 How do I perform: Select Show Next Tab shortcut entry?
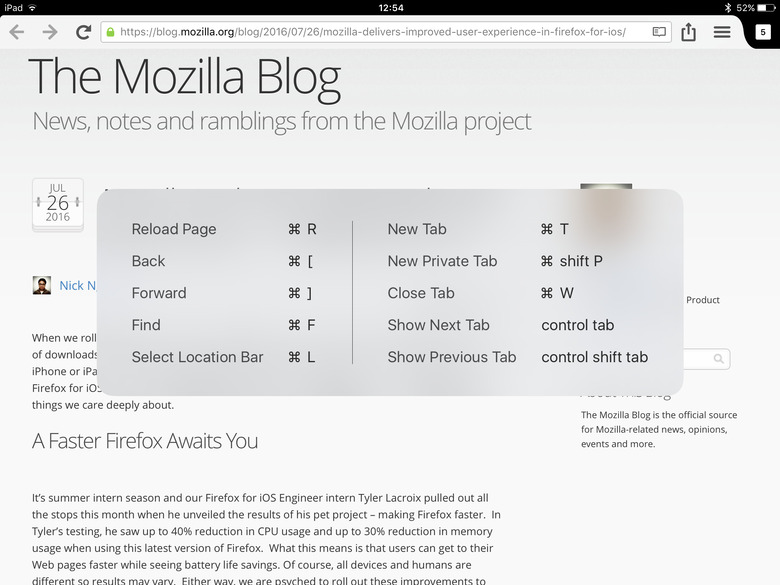tap(500, 325)
